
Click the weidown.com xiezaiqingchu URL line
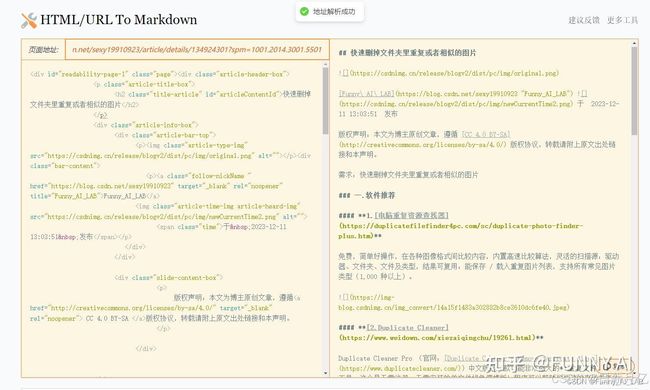point(441,338)
